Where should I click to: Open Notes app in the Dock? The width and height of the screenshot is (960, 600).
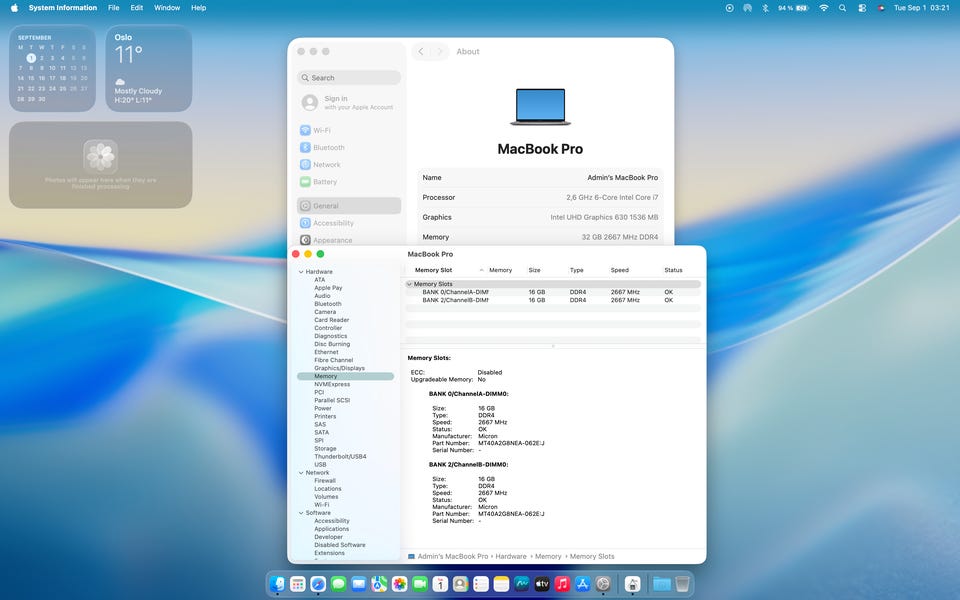click(x=501, y=584)
